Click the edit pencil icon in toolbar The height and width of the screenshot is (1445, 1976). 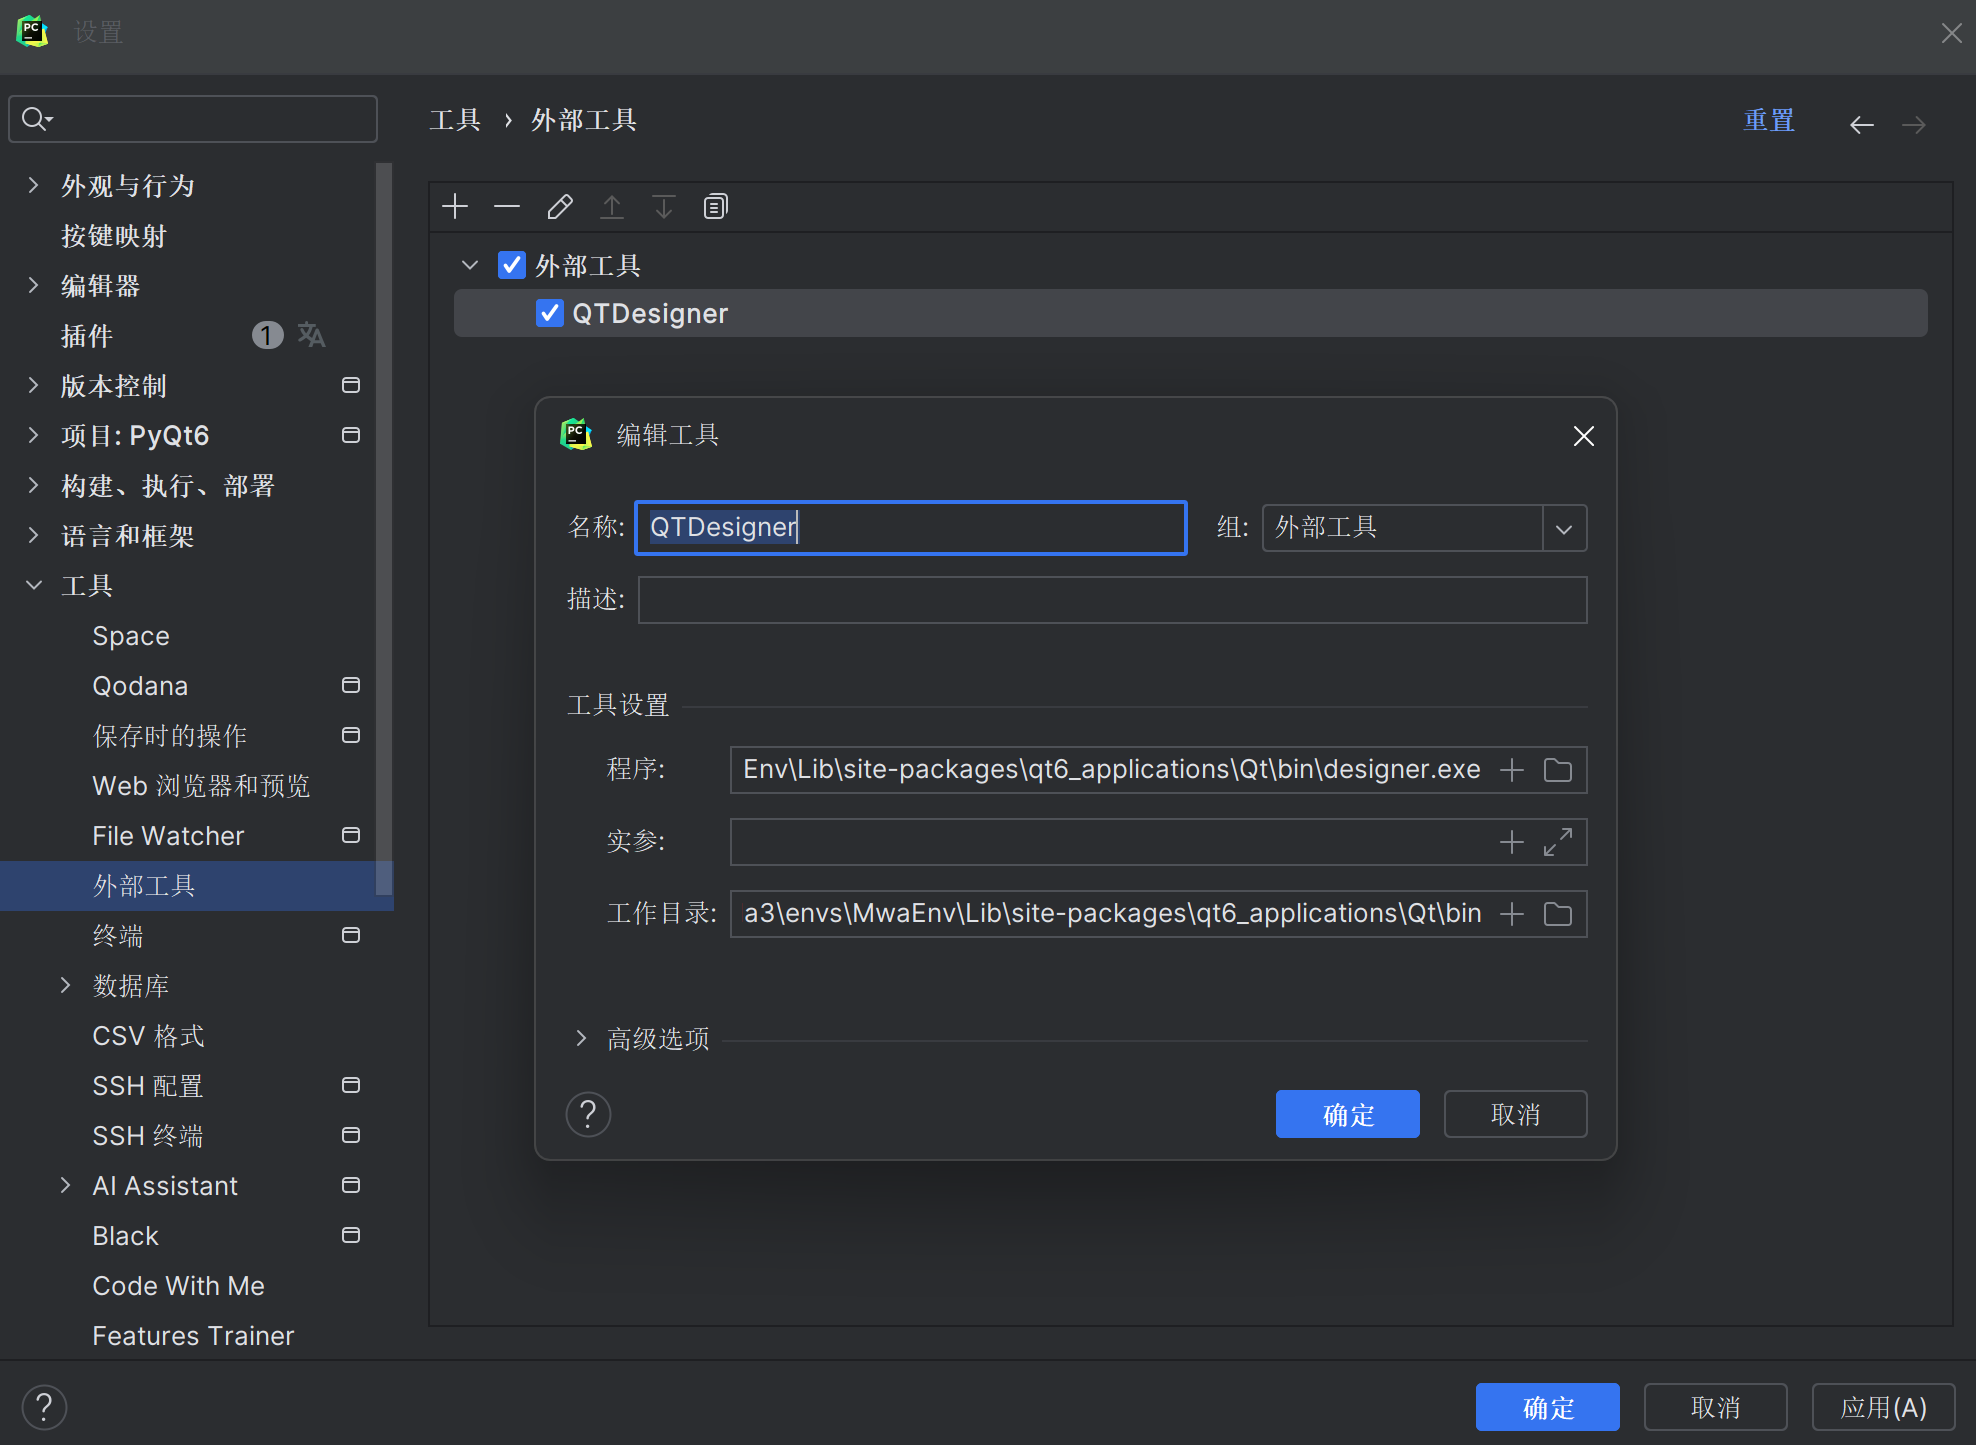tap(560, 207)
